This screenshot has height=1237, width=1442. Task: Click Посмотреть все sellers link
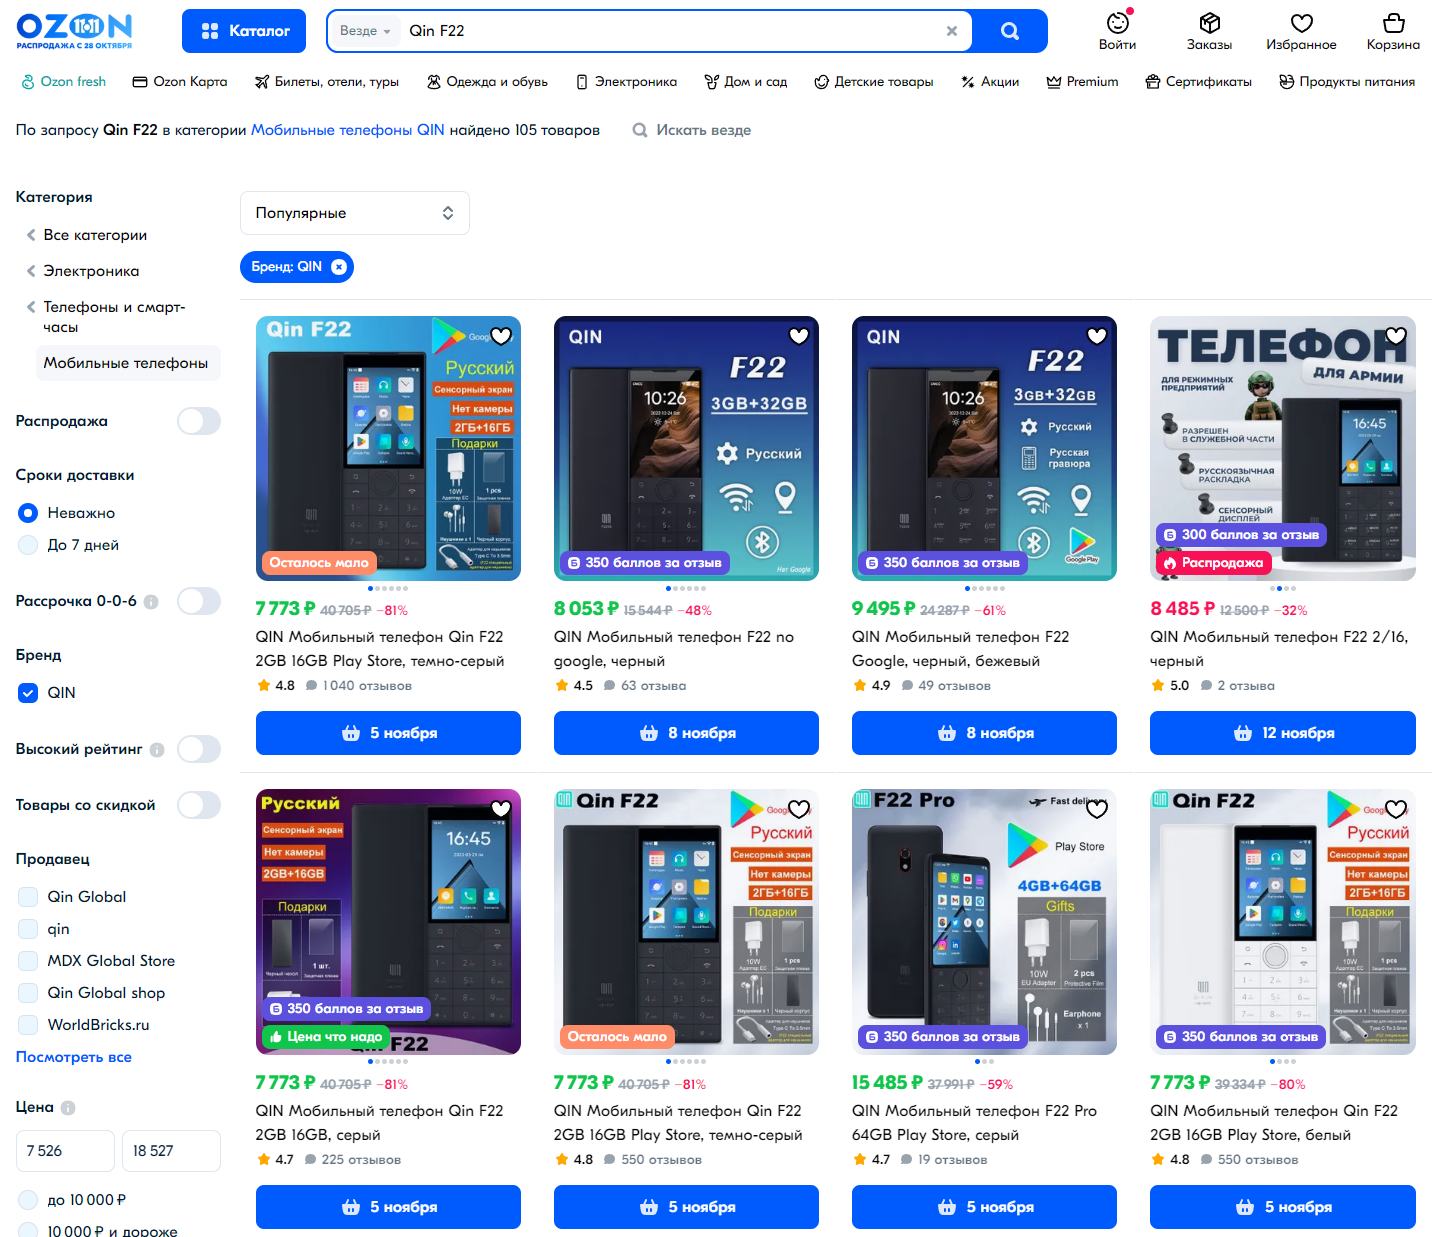[74, 1057]
